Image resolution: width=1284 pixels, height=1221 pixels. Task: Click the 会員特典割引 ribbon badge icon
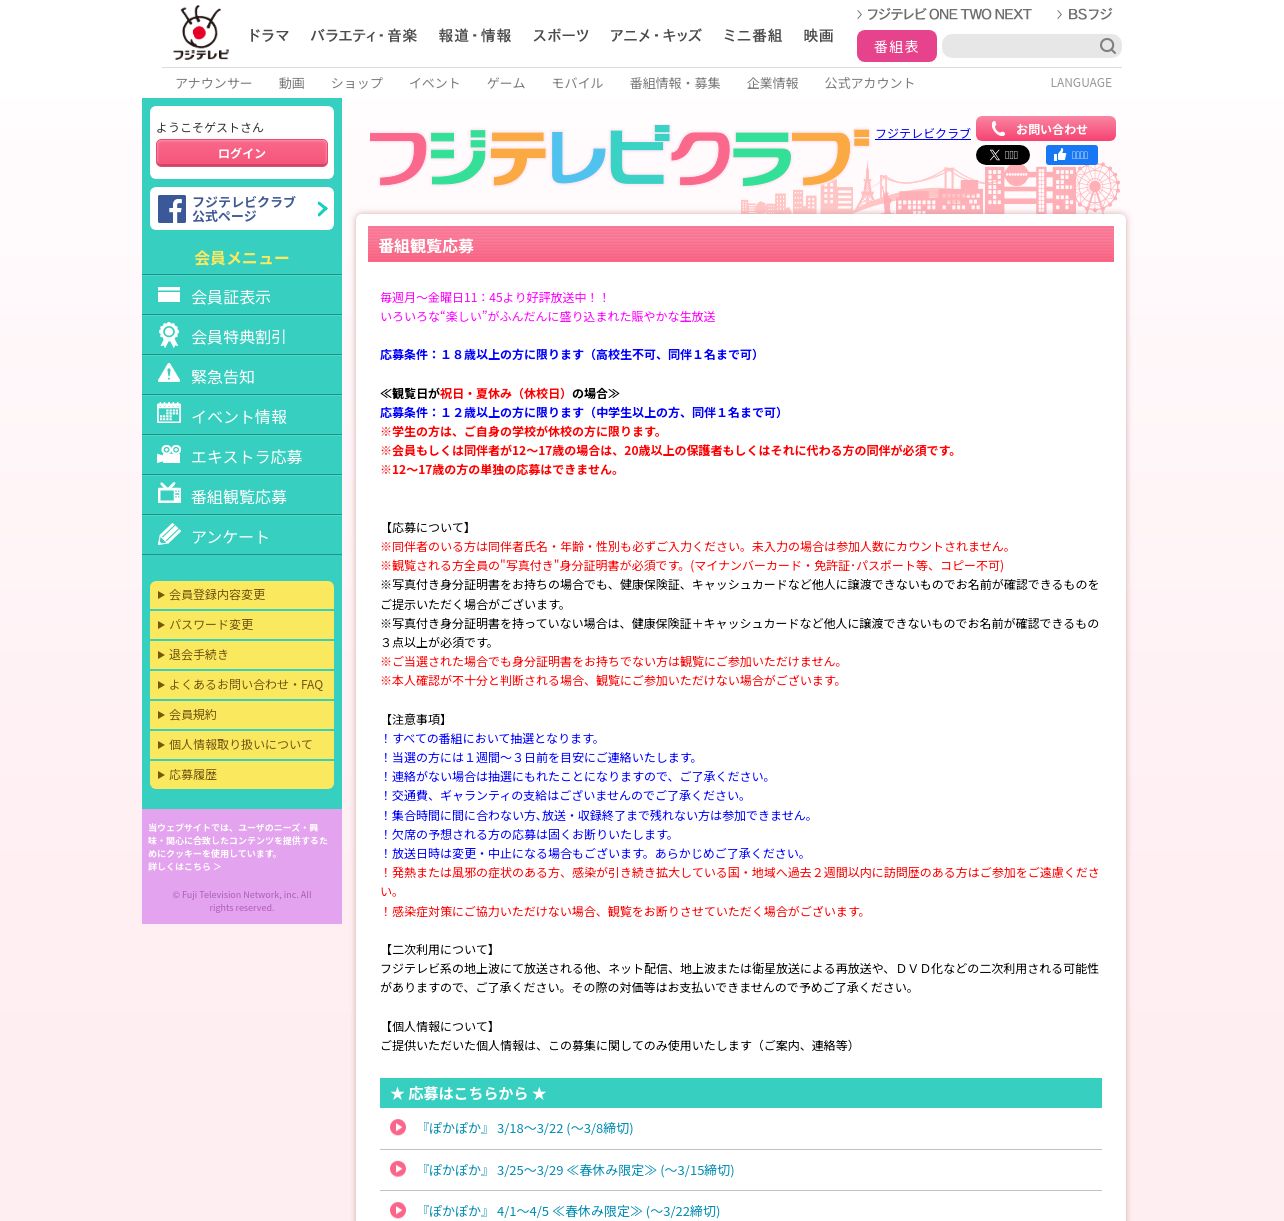click(x=169, y=335)
